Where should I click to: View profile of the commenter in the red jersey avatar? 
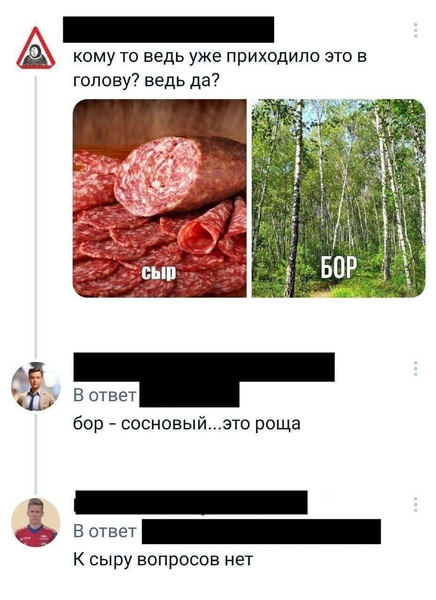tap(36, 523)
